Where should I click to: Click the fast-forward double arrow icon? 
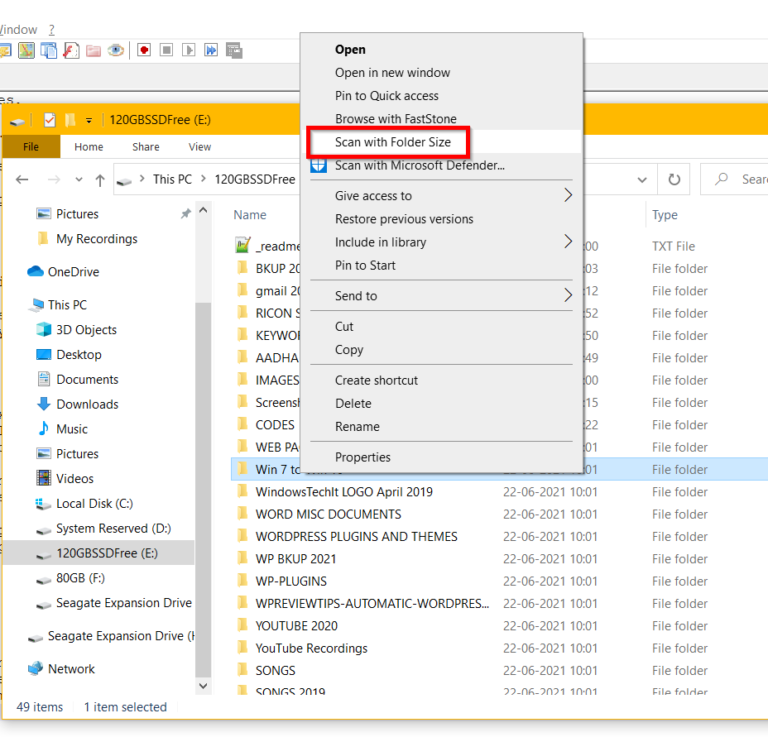point(211,50)
